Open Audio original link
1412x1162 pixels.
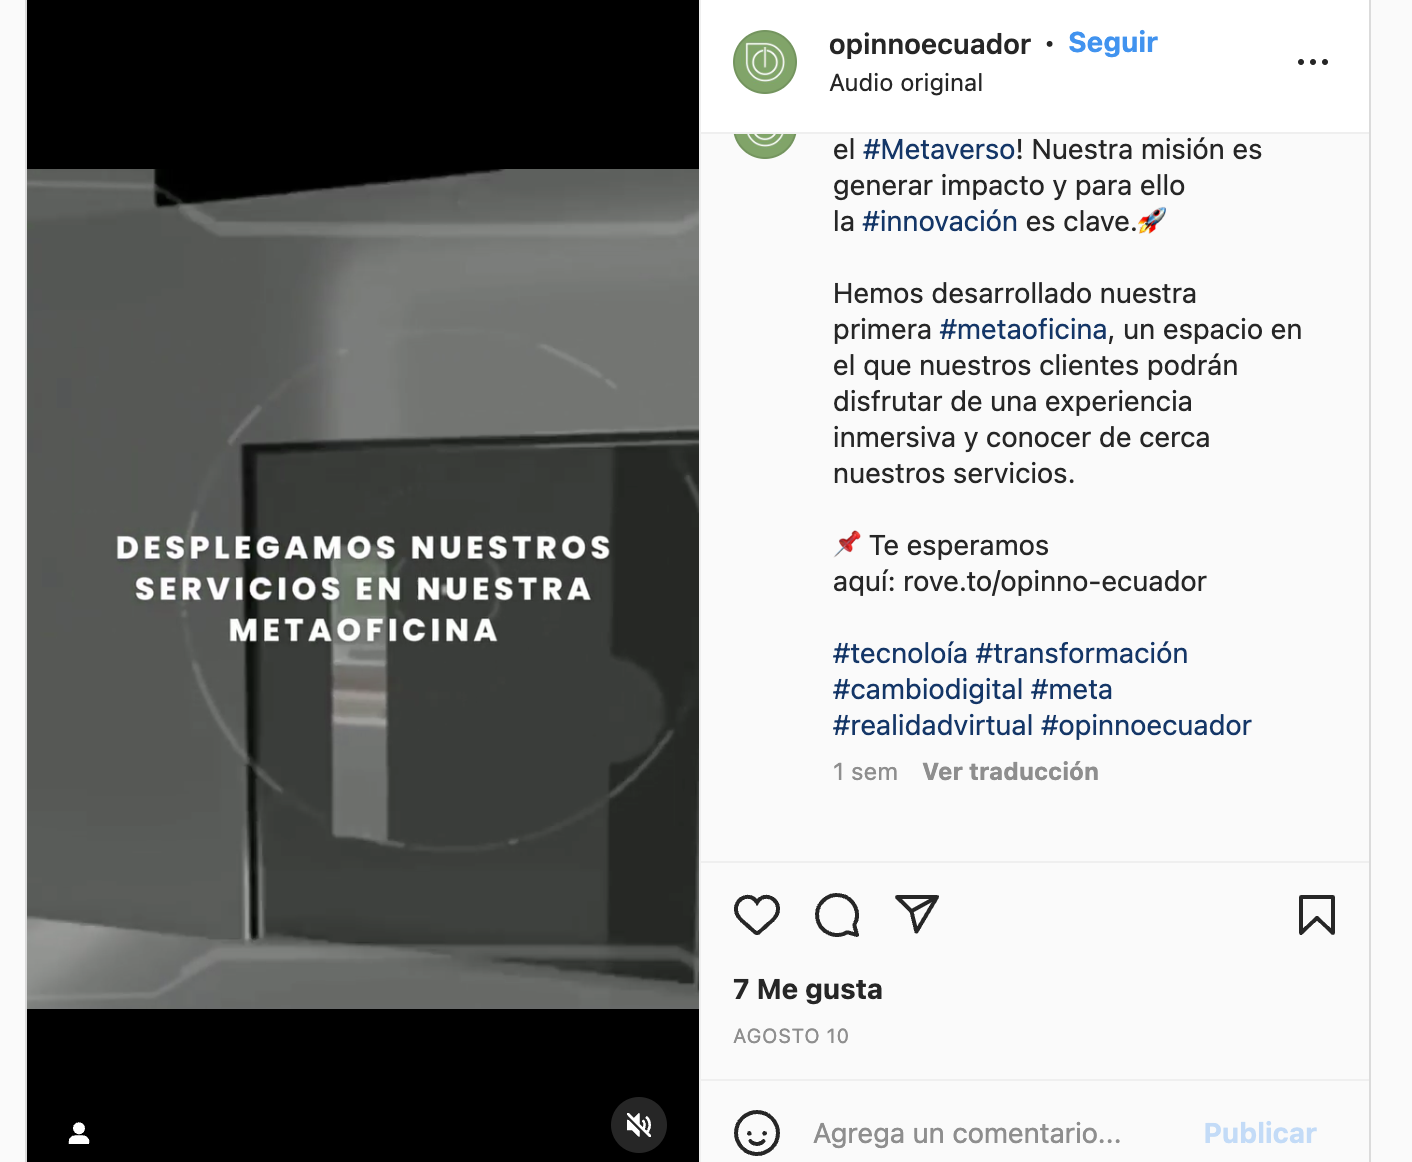[906, 83]
